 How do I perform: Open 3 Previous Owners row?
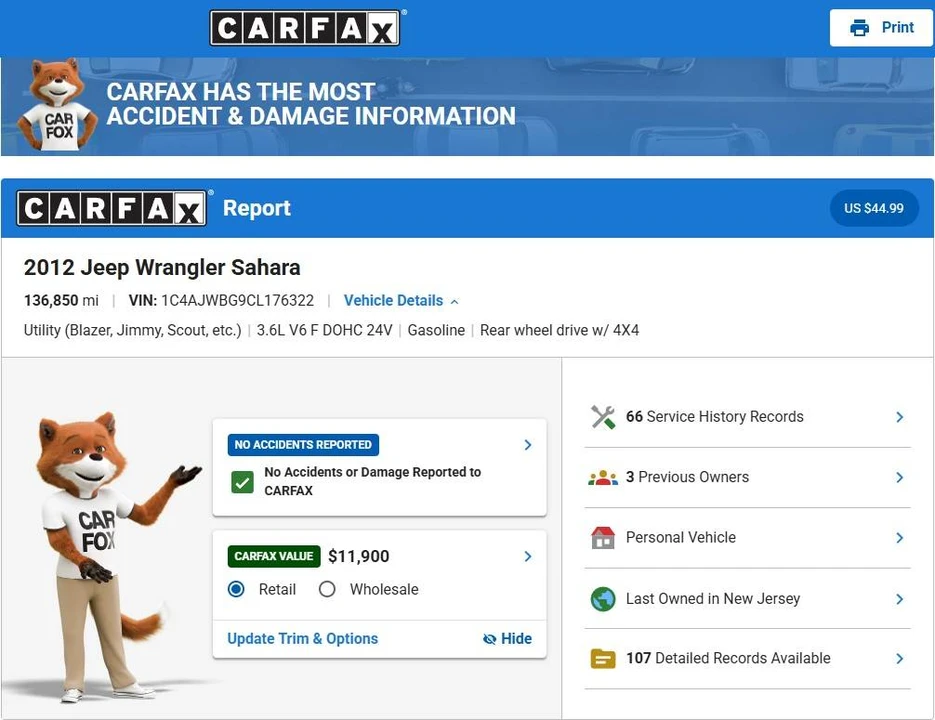[747, 477]
